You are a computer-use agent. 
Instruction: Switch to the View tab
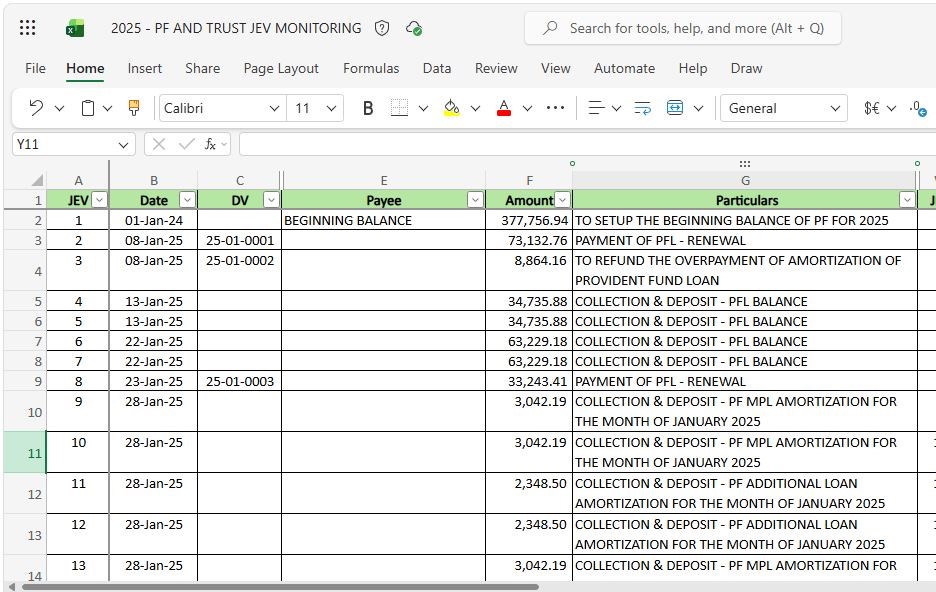click(556, 68)
